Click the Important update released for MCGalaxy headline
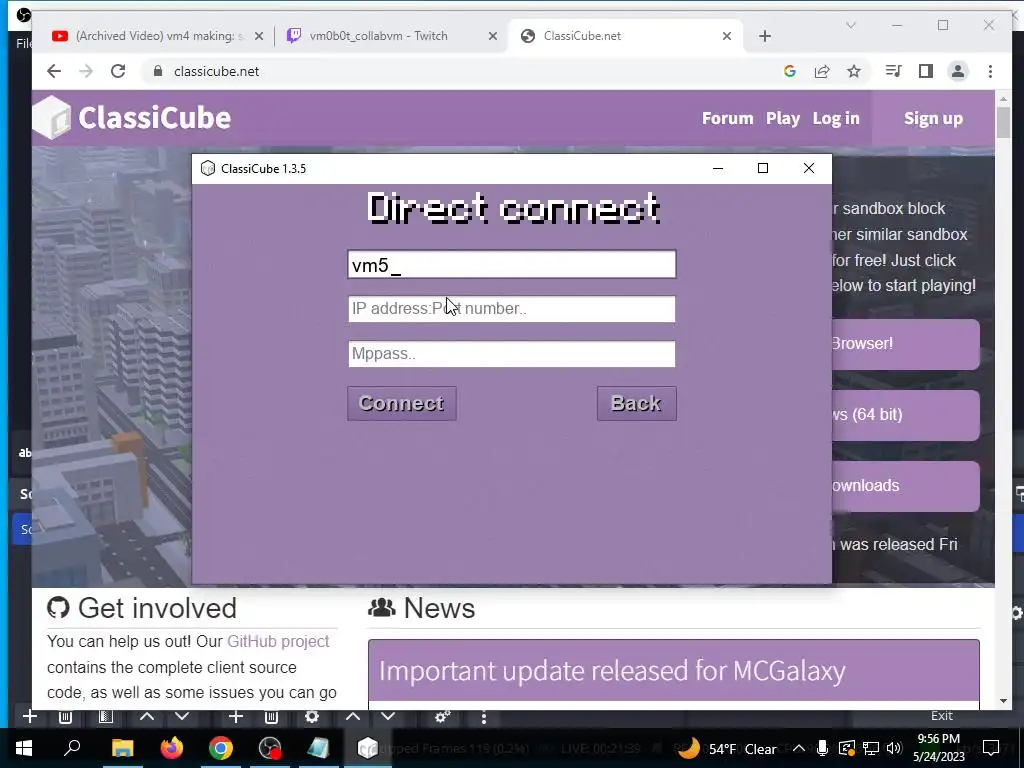This screenshot has width=1024, height=768. (x=612, y=671)
